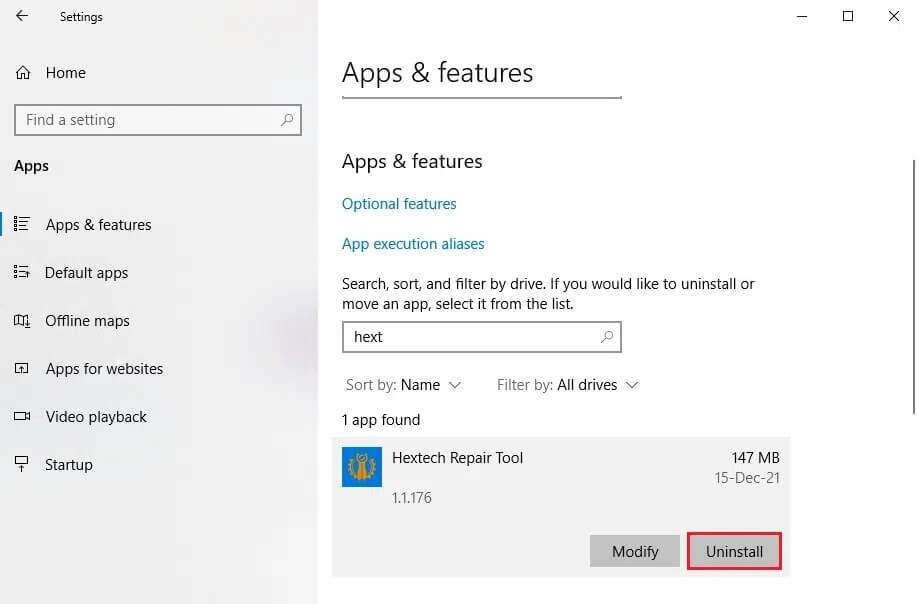This screenshot has width=917, height=604.
Task: Minimize the Settings window
Action: coord(802,16)
